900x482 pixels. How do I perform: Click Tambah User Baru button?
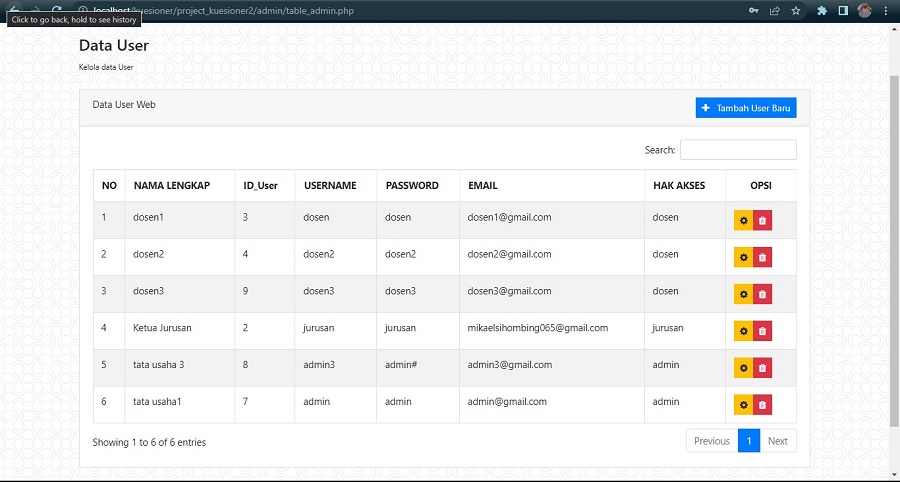(746, 108)
